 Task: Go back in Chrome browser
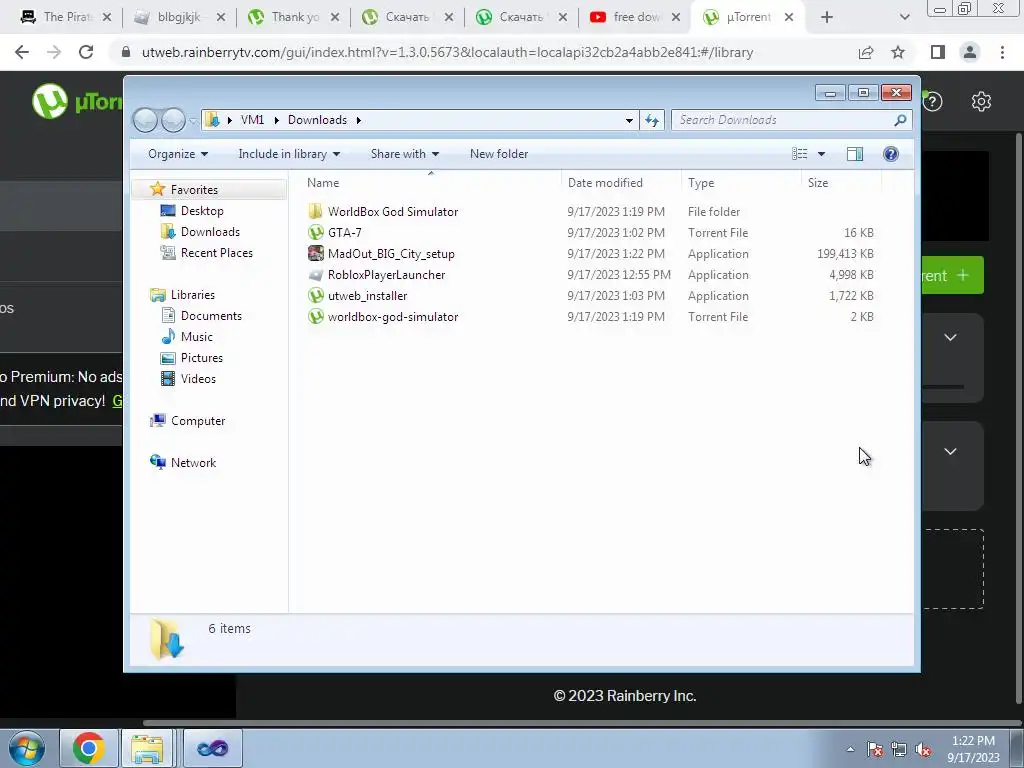click(22, 52)
